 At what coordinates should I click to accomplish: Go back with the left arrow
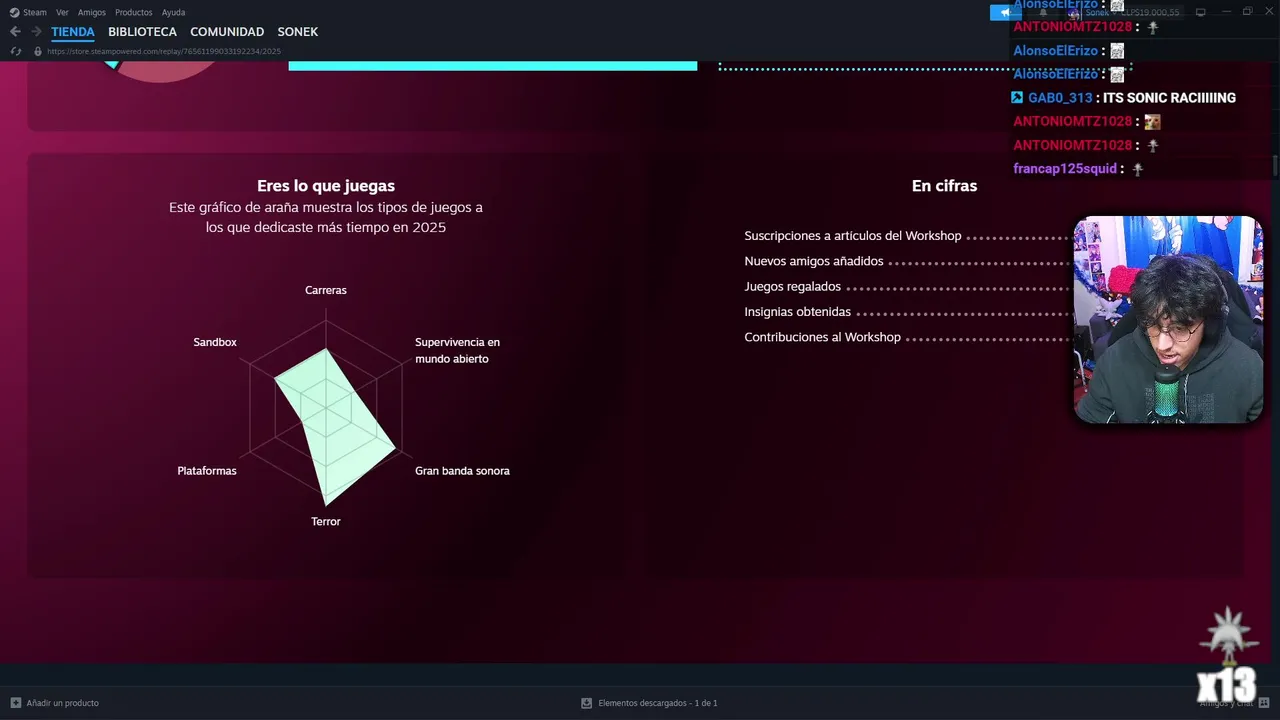click(15, 32)
